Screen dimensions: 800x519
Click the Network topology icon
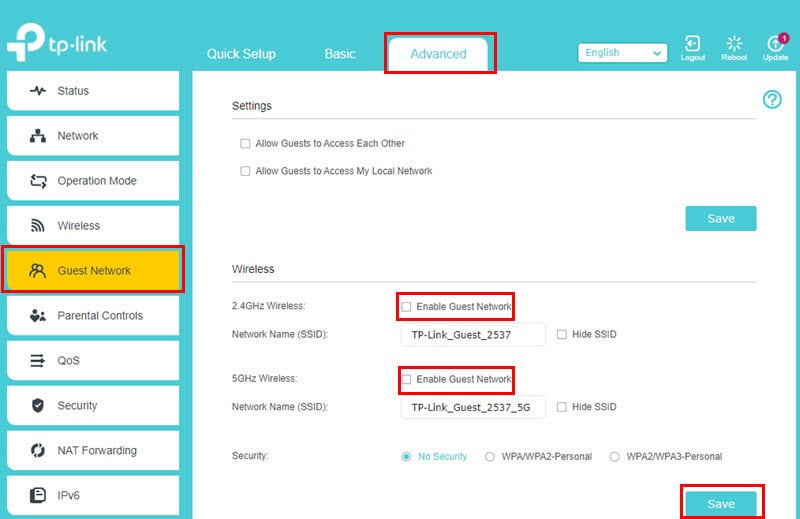tap(38, 136)
